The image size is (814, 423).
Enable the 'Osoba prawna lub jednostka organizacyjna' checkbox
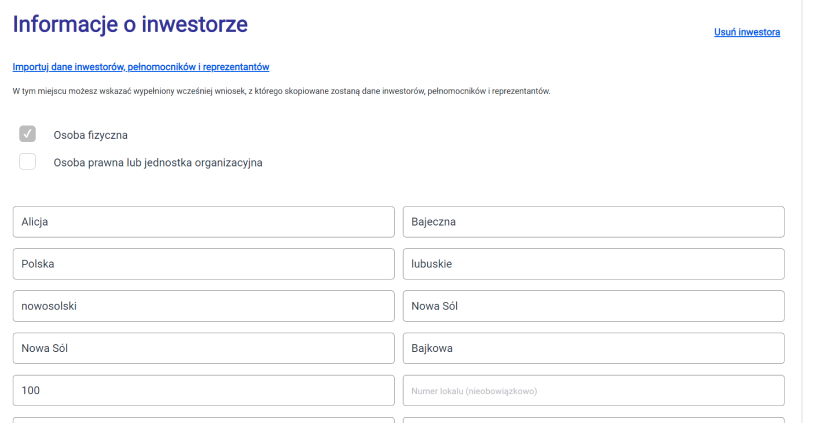(28, 162)
